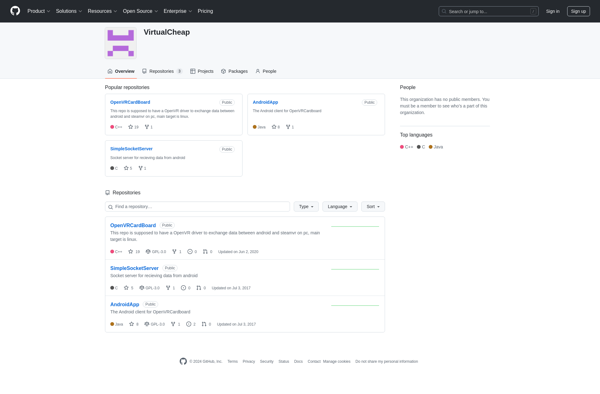Viewport: 600px width, 394px height.
Task: Open the VirtualCheap organization avatar
Action: [121, 43]
